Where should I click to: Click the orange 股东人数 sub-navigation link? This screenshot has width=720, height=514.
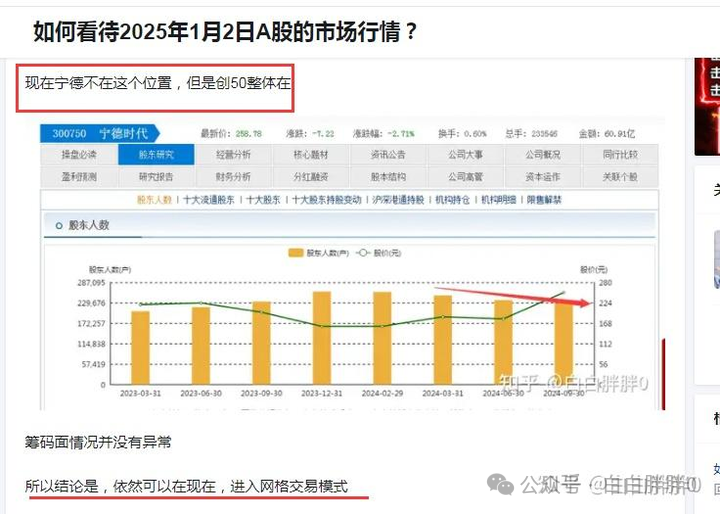154,200
